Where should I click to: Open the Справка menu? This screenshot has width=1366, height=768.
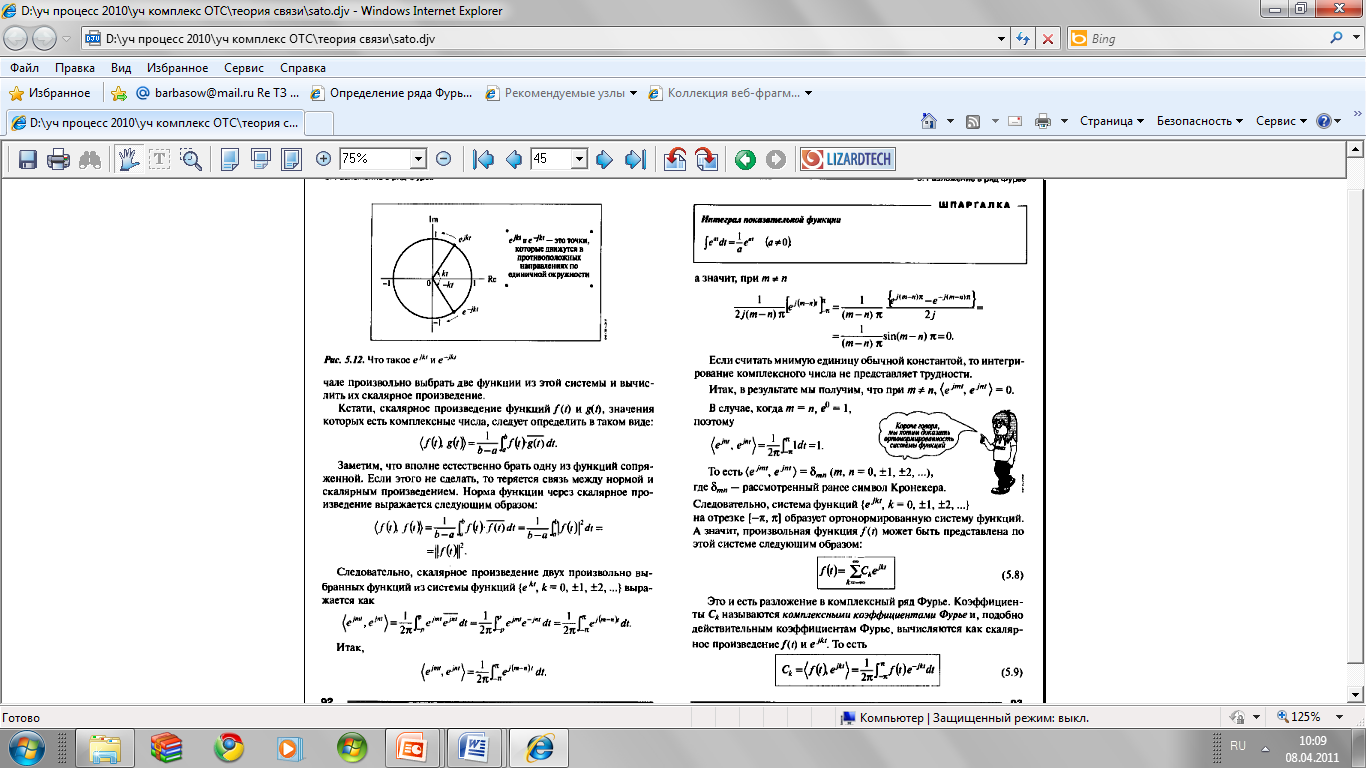click(x=303, y=68)
